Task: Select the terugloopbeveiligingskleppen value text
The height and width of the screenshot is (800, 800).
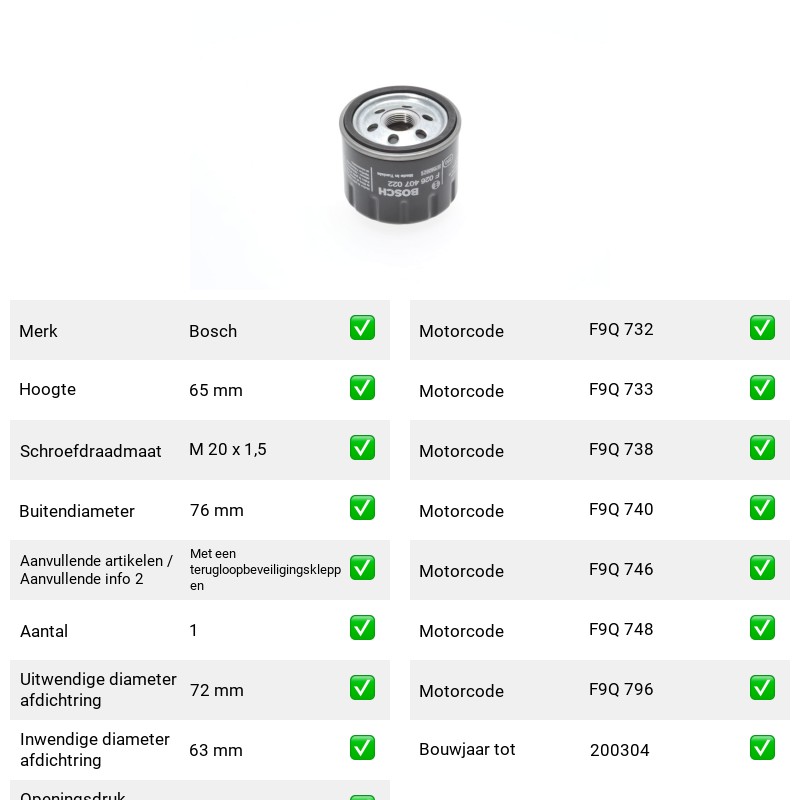Action: (x=265, y=569)
